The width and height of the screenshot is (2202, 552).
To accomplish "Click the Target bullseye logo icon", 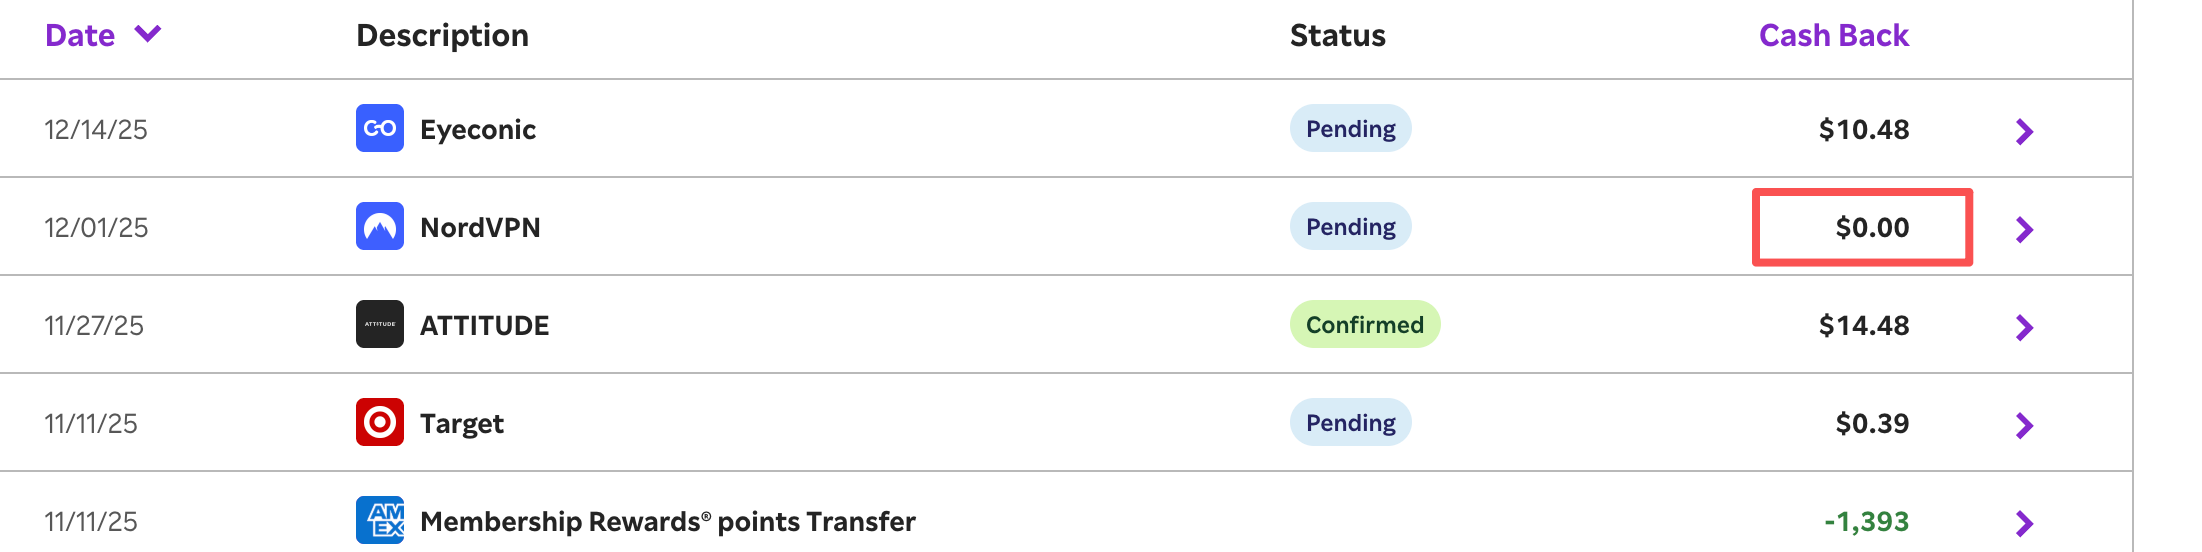I will tap(379, 422).
